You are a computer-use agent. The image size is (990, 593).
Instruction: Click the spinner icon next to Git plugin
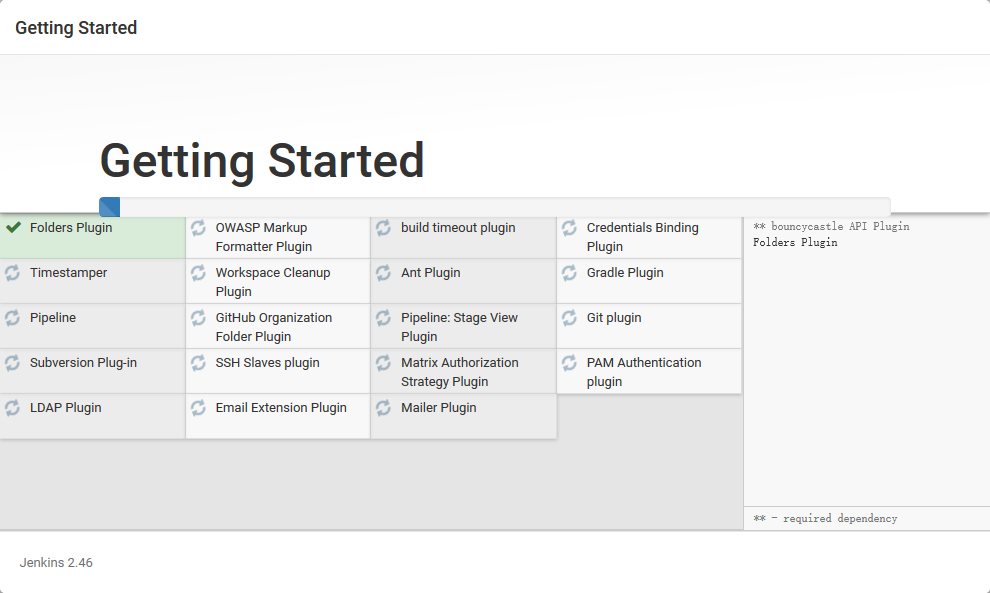(x=570, y=318)
